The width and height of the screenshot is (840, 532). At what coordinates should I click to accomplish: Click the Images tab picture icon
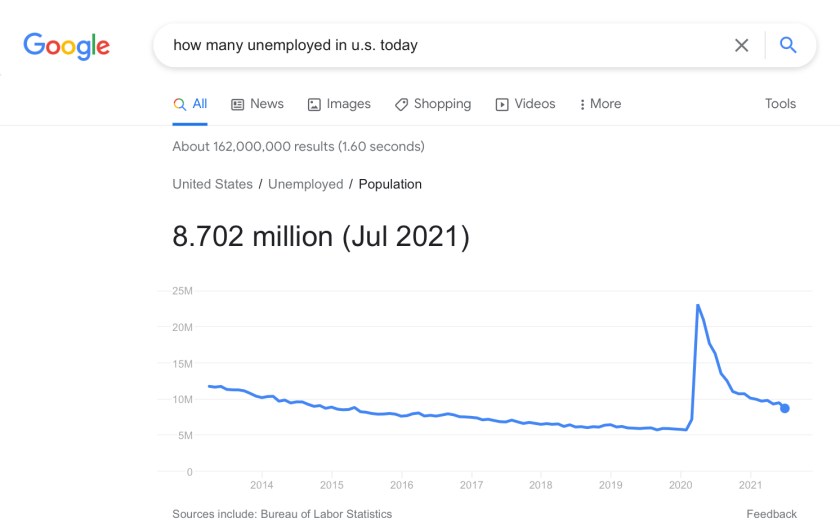coord(314,104)
